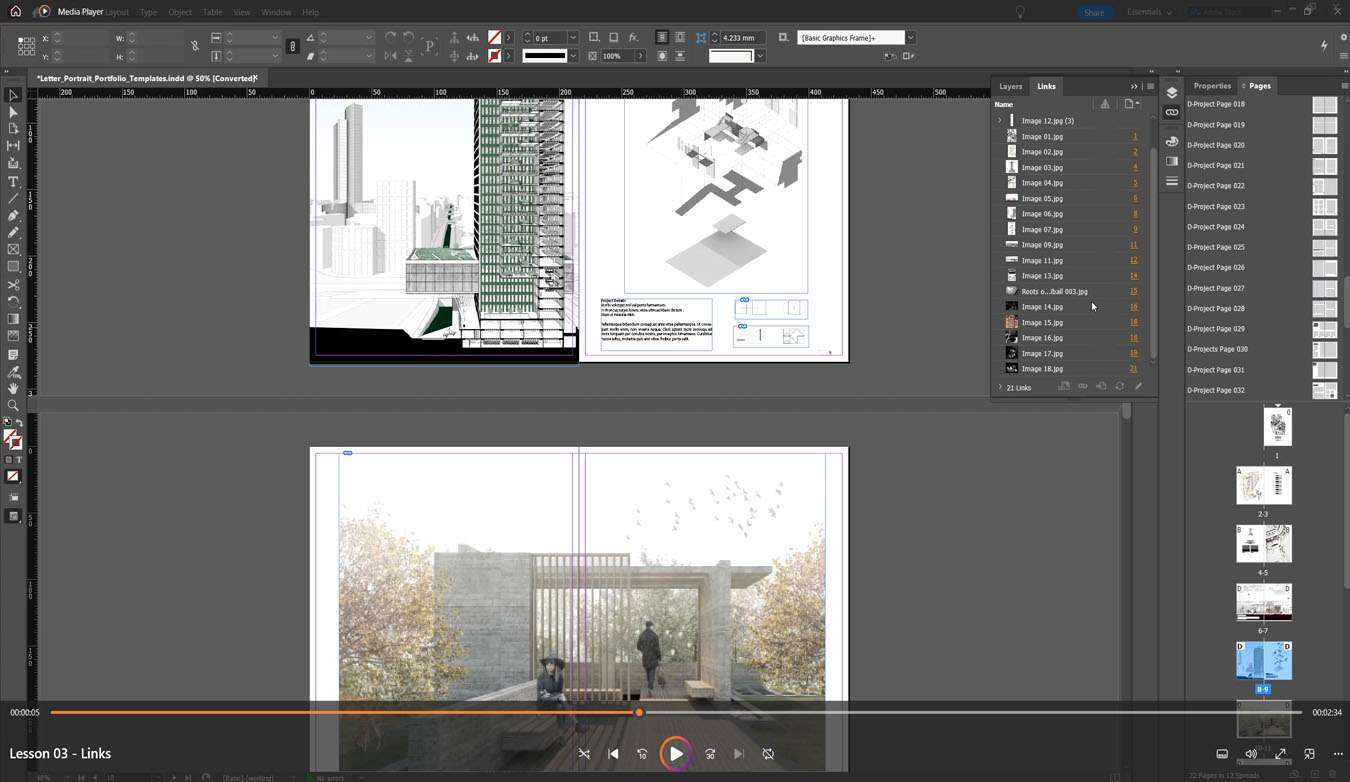Select the Direct Selection tool

point(13,112)
